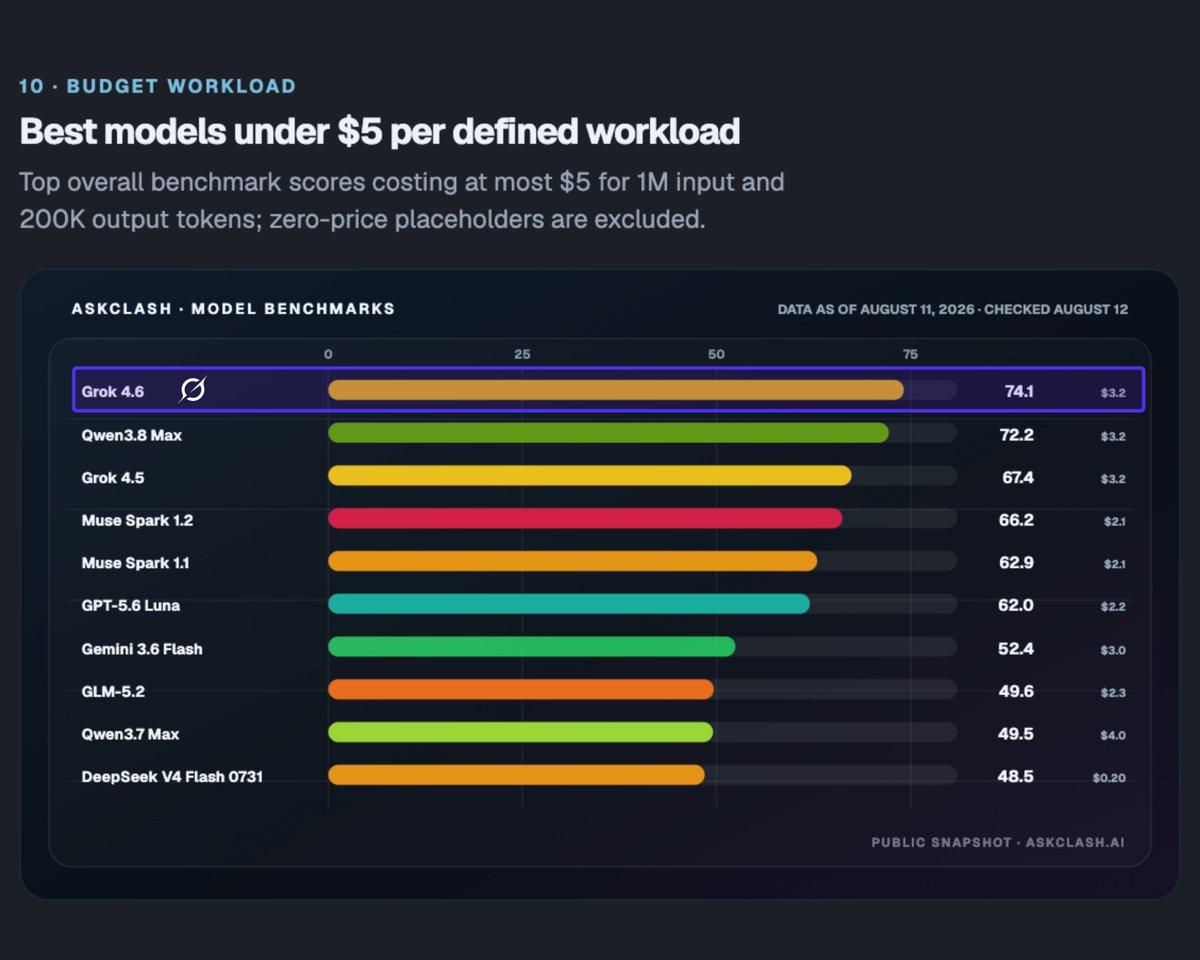The height and width of the screenshot is (960, 1200).
Task: Click the 72.2 score value
Action: pyautogui.click(x=1018, y=436)
